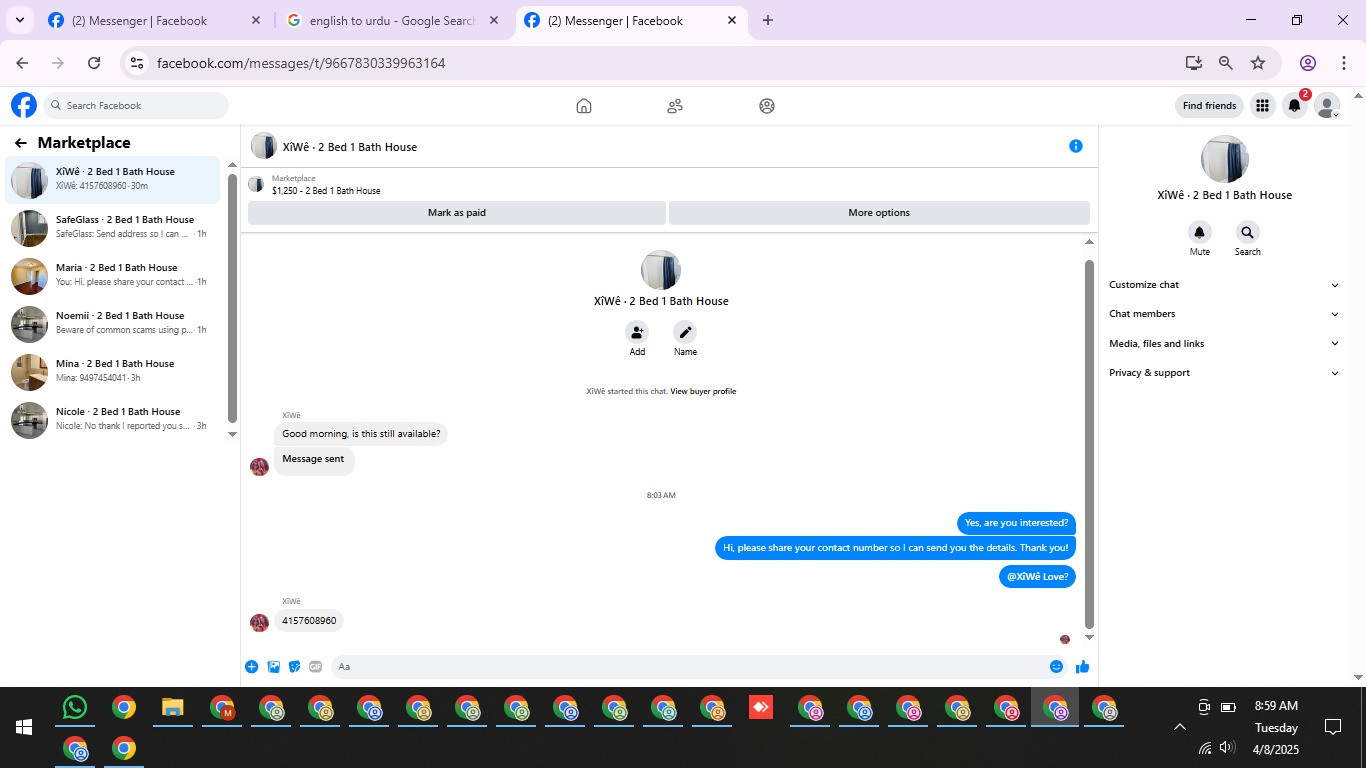Choose a GIF icon

click(315, 667)
